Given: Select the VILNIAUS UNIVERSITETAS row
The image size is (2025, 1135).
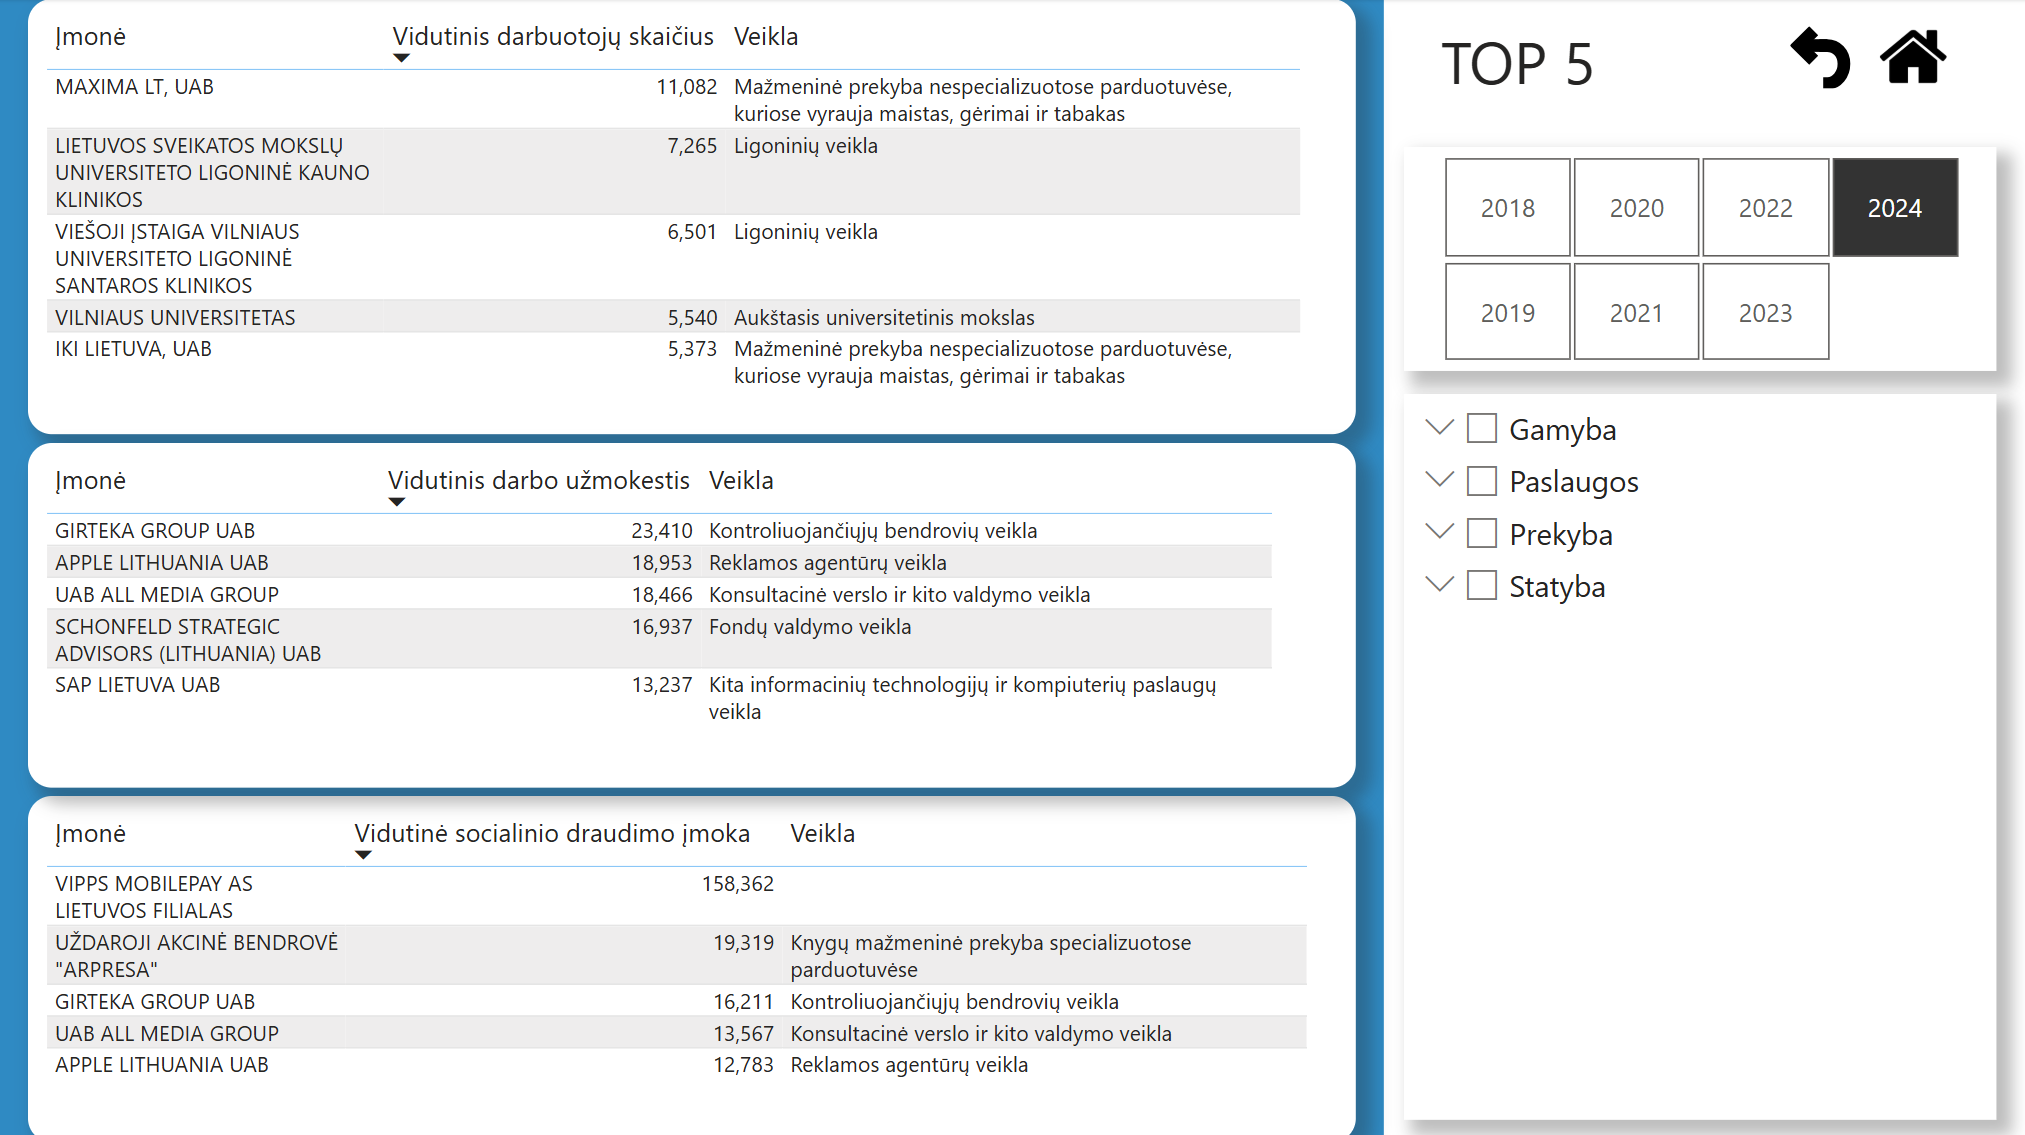Looking at the screenshot, I should [673, 317].
